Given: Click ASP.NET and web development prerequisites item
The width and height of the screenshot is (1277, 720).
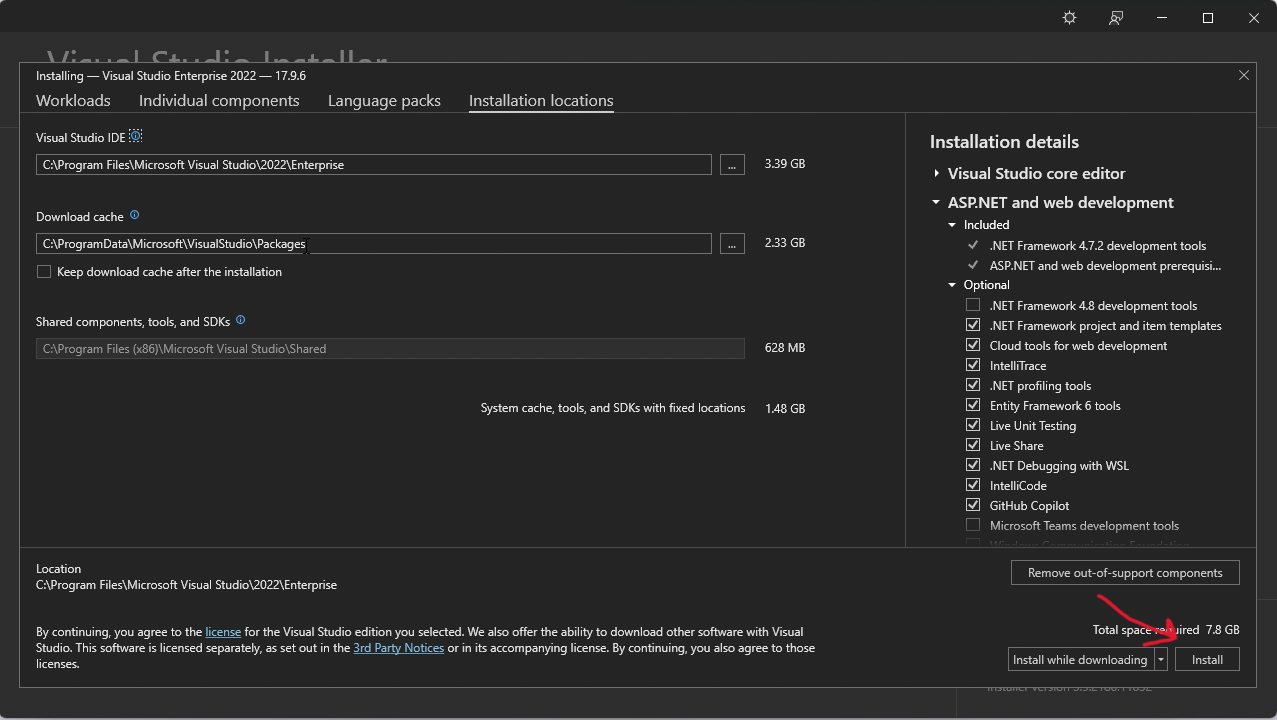Looking at the screenshot, I should (1105, 266).
